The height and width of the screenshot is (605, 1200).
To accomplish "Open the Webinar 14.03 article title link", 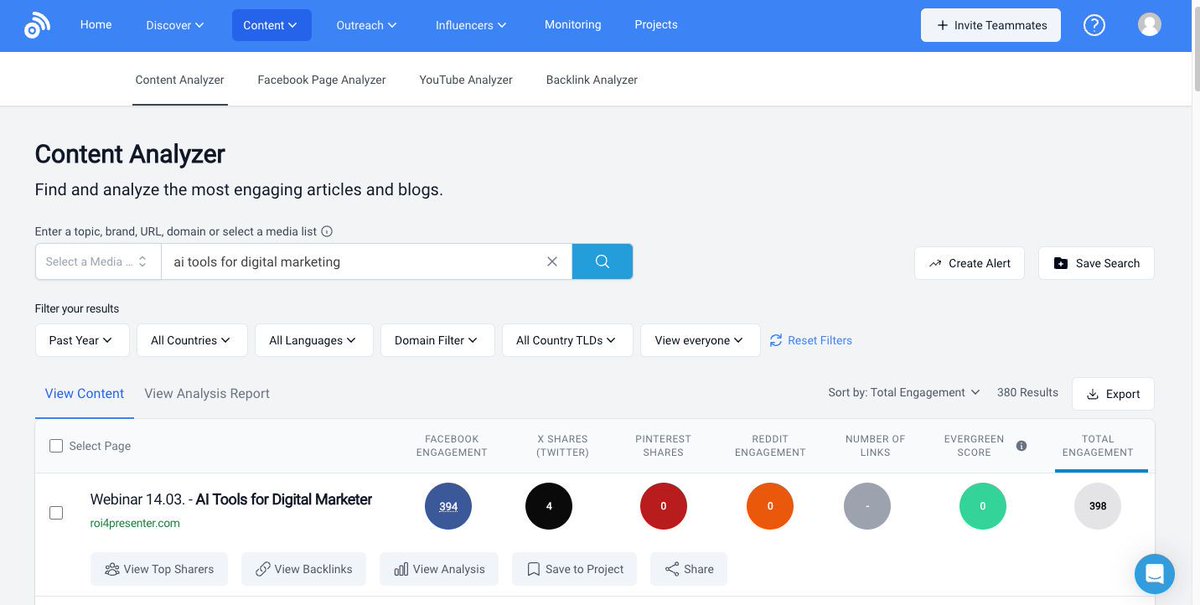I will (x=231, y=499).
